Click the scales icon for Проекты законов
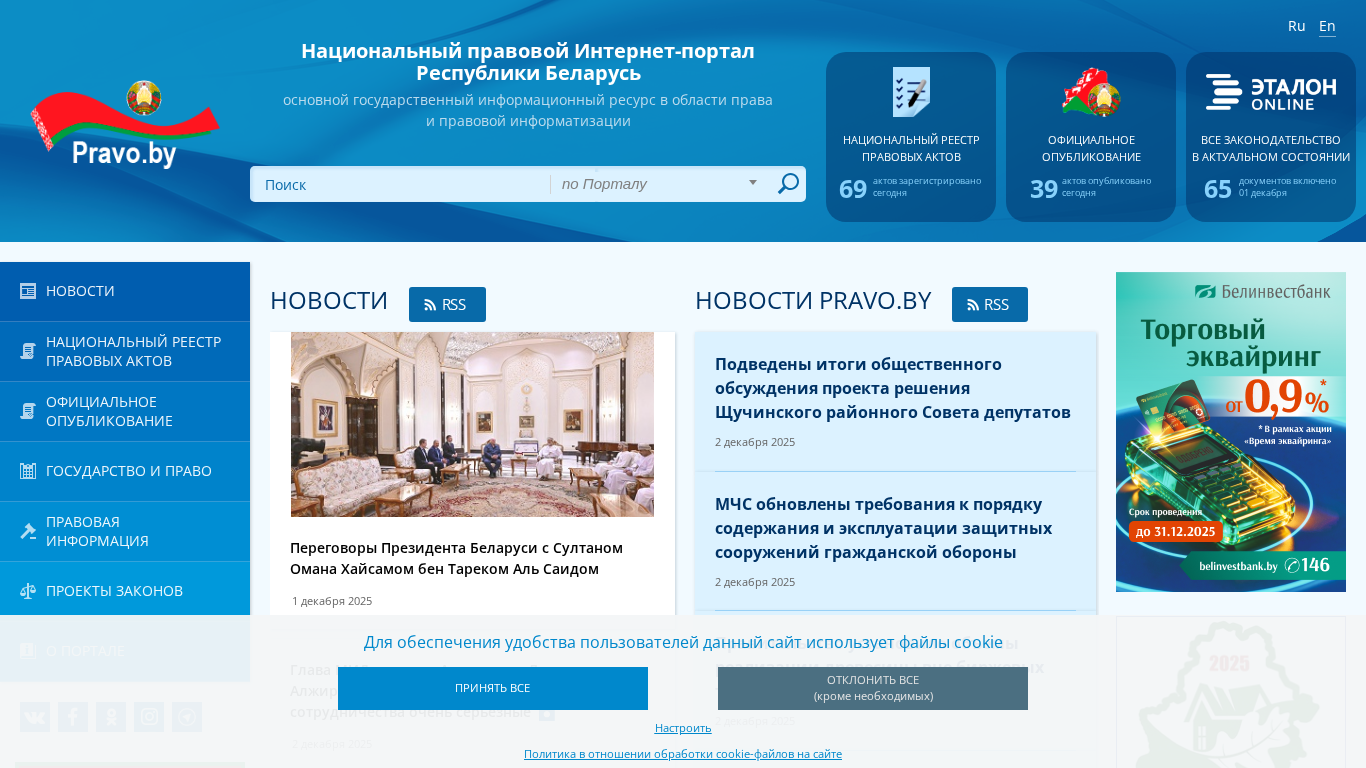The width and height of the screenshot is (1366, 768). (28, 591)
